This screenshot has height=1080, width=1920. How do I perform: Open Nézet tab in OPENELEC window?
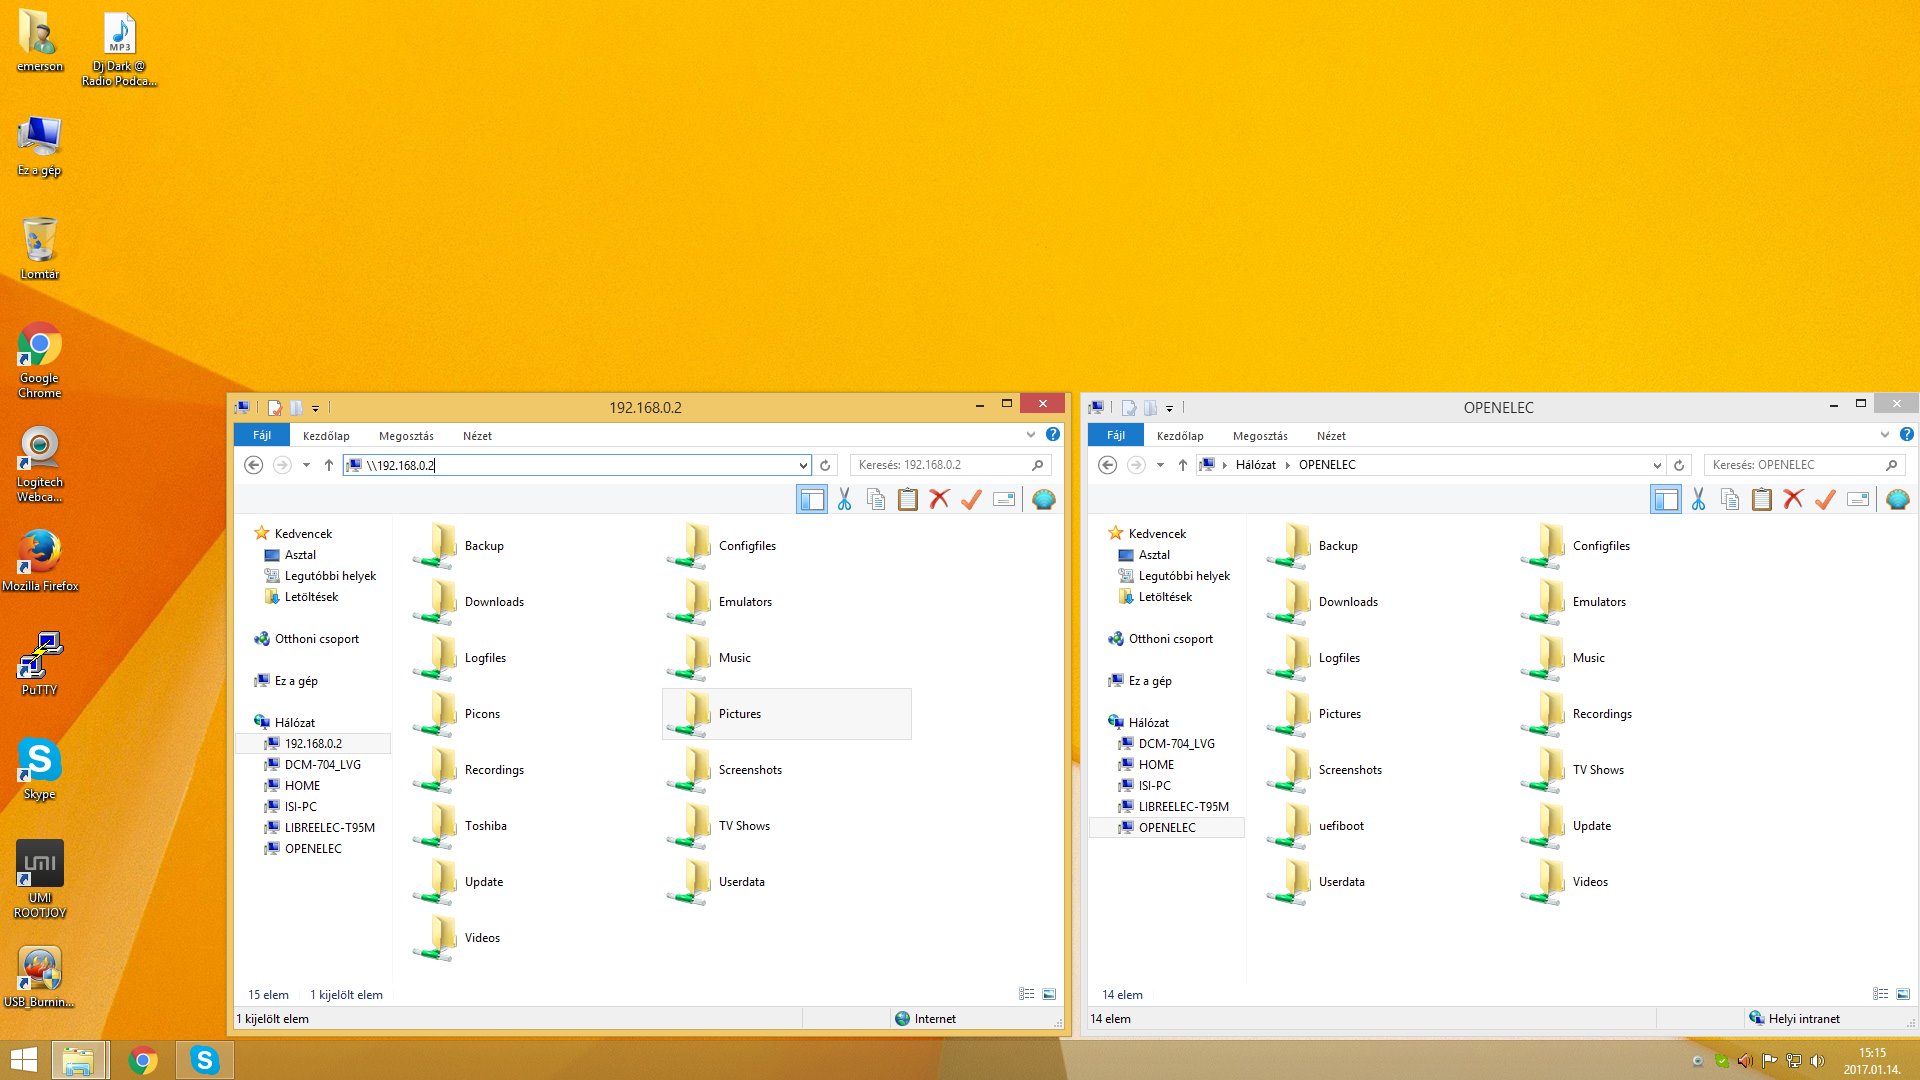1331,436
